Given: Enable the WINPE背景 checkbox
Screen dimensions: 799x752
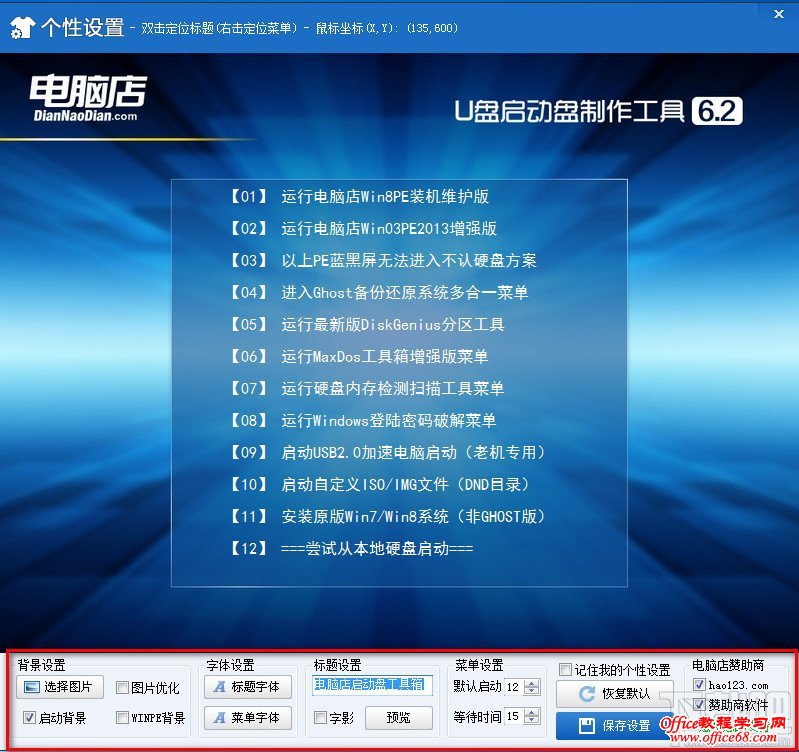Looking at the screenshot, I should pyautogui.click(x=122, y=718).
